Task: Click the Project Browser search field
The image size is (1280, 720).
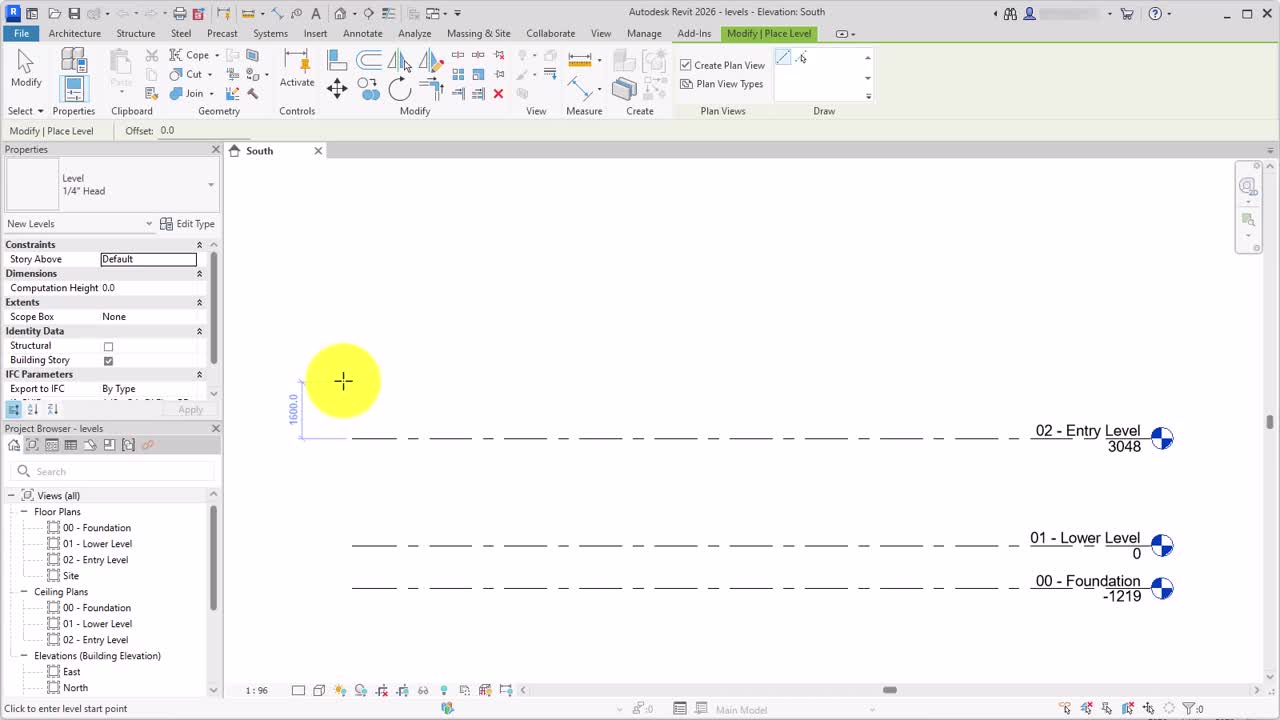Action: click(x=115, y=472)
